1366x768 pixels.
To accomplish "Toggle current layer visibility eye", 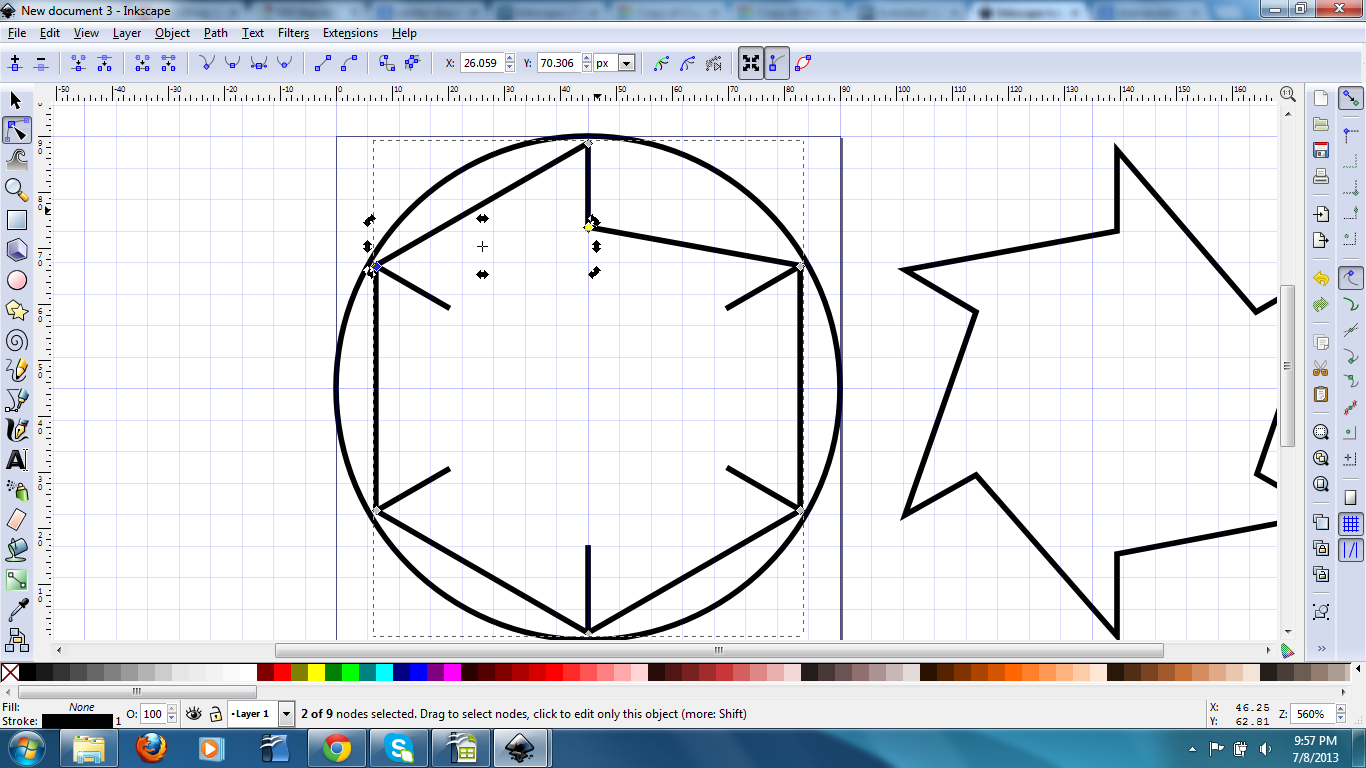I will point(194,714).
